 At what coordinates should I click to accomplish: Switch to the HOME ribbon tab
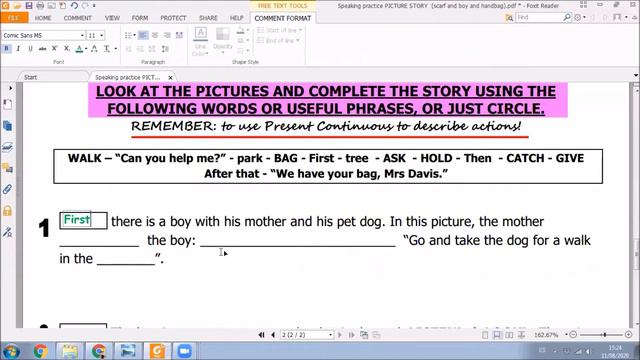click(x=43, y=18)
